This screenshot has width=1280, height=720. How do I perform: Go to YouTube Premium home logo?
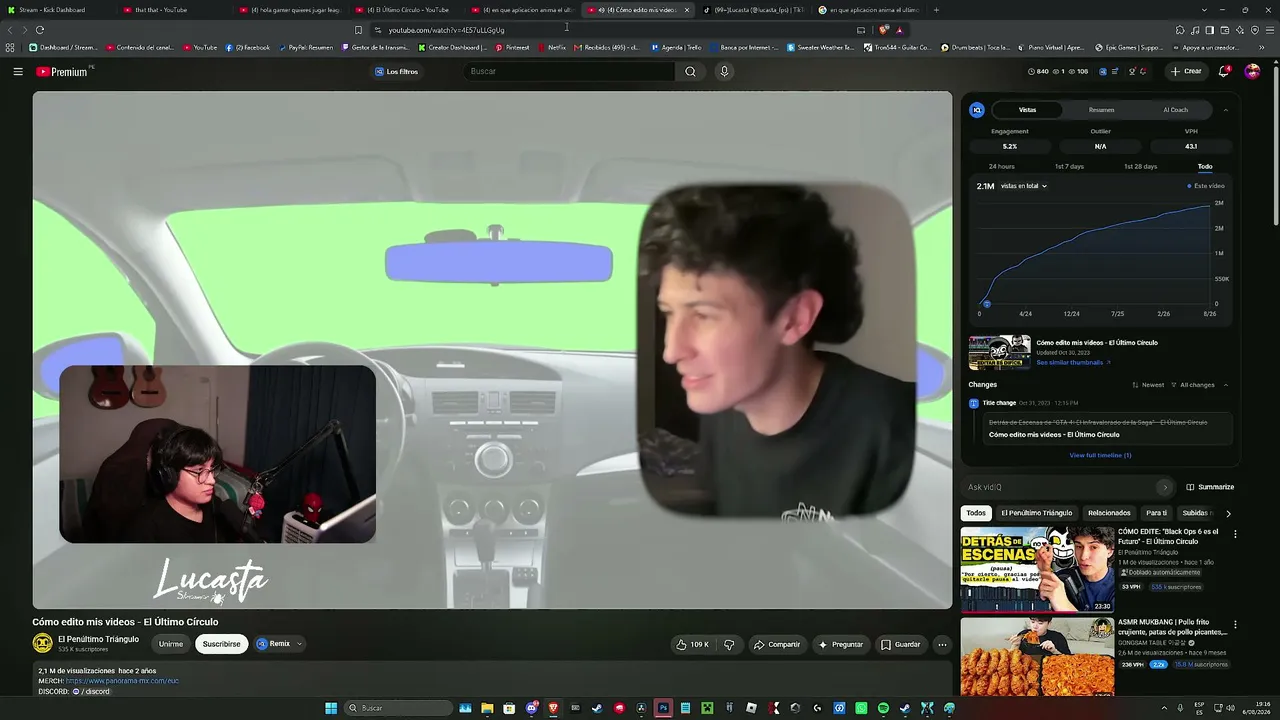62,72
